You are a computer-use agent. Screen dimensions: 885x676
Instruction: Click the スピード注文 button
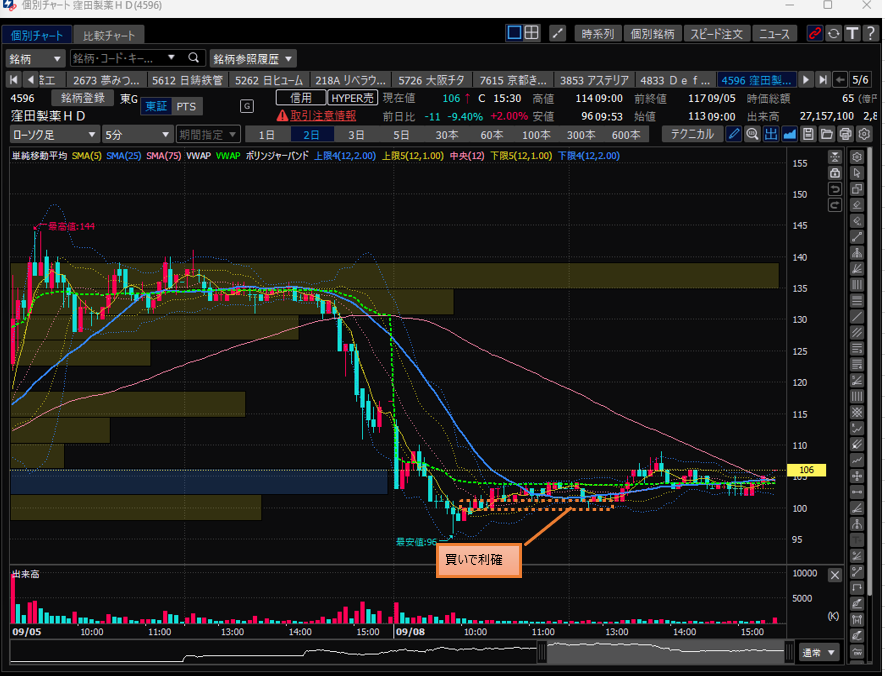pyautogui.click(x=716, y=33)
